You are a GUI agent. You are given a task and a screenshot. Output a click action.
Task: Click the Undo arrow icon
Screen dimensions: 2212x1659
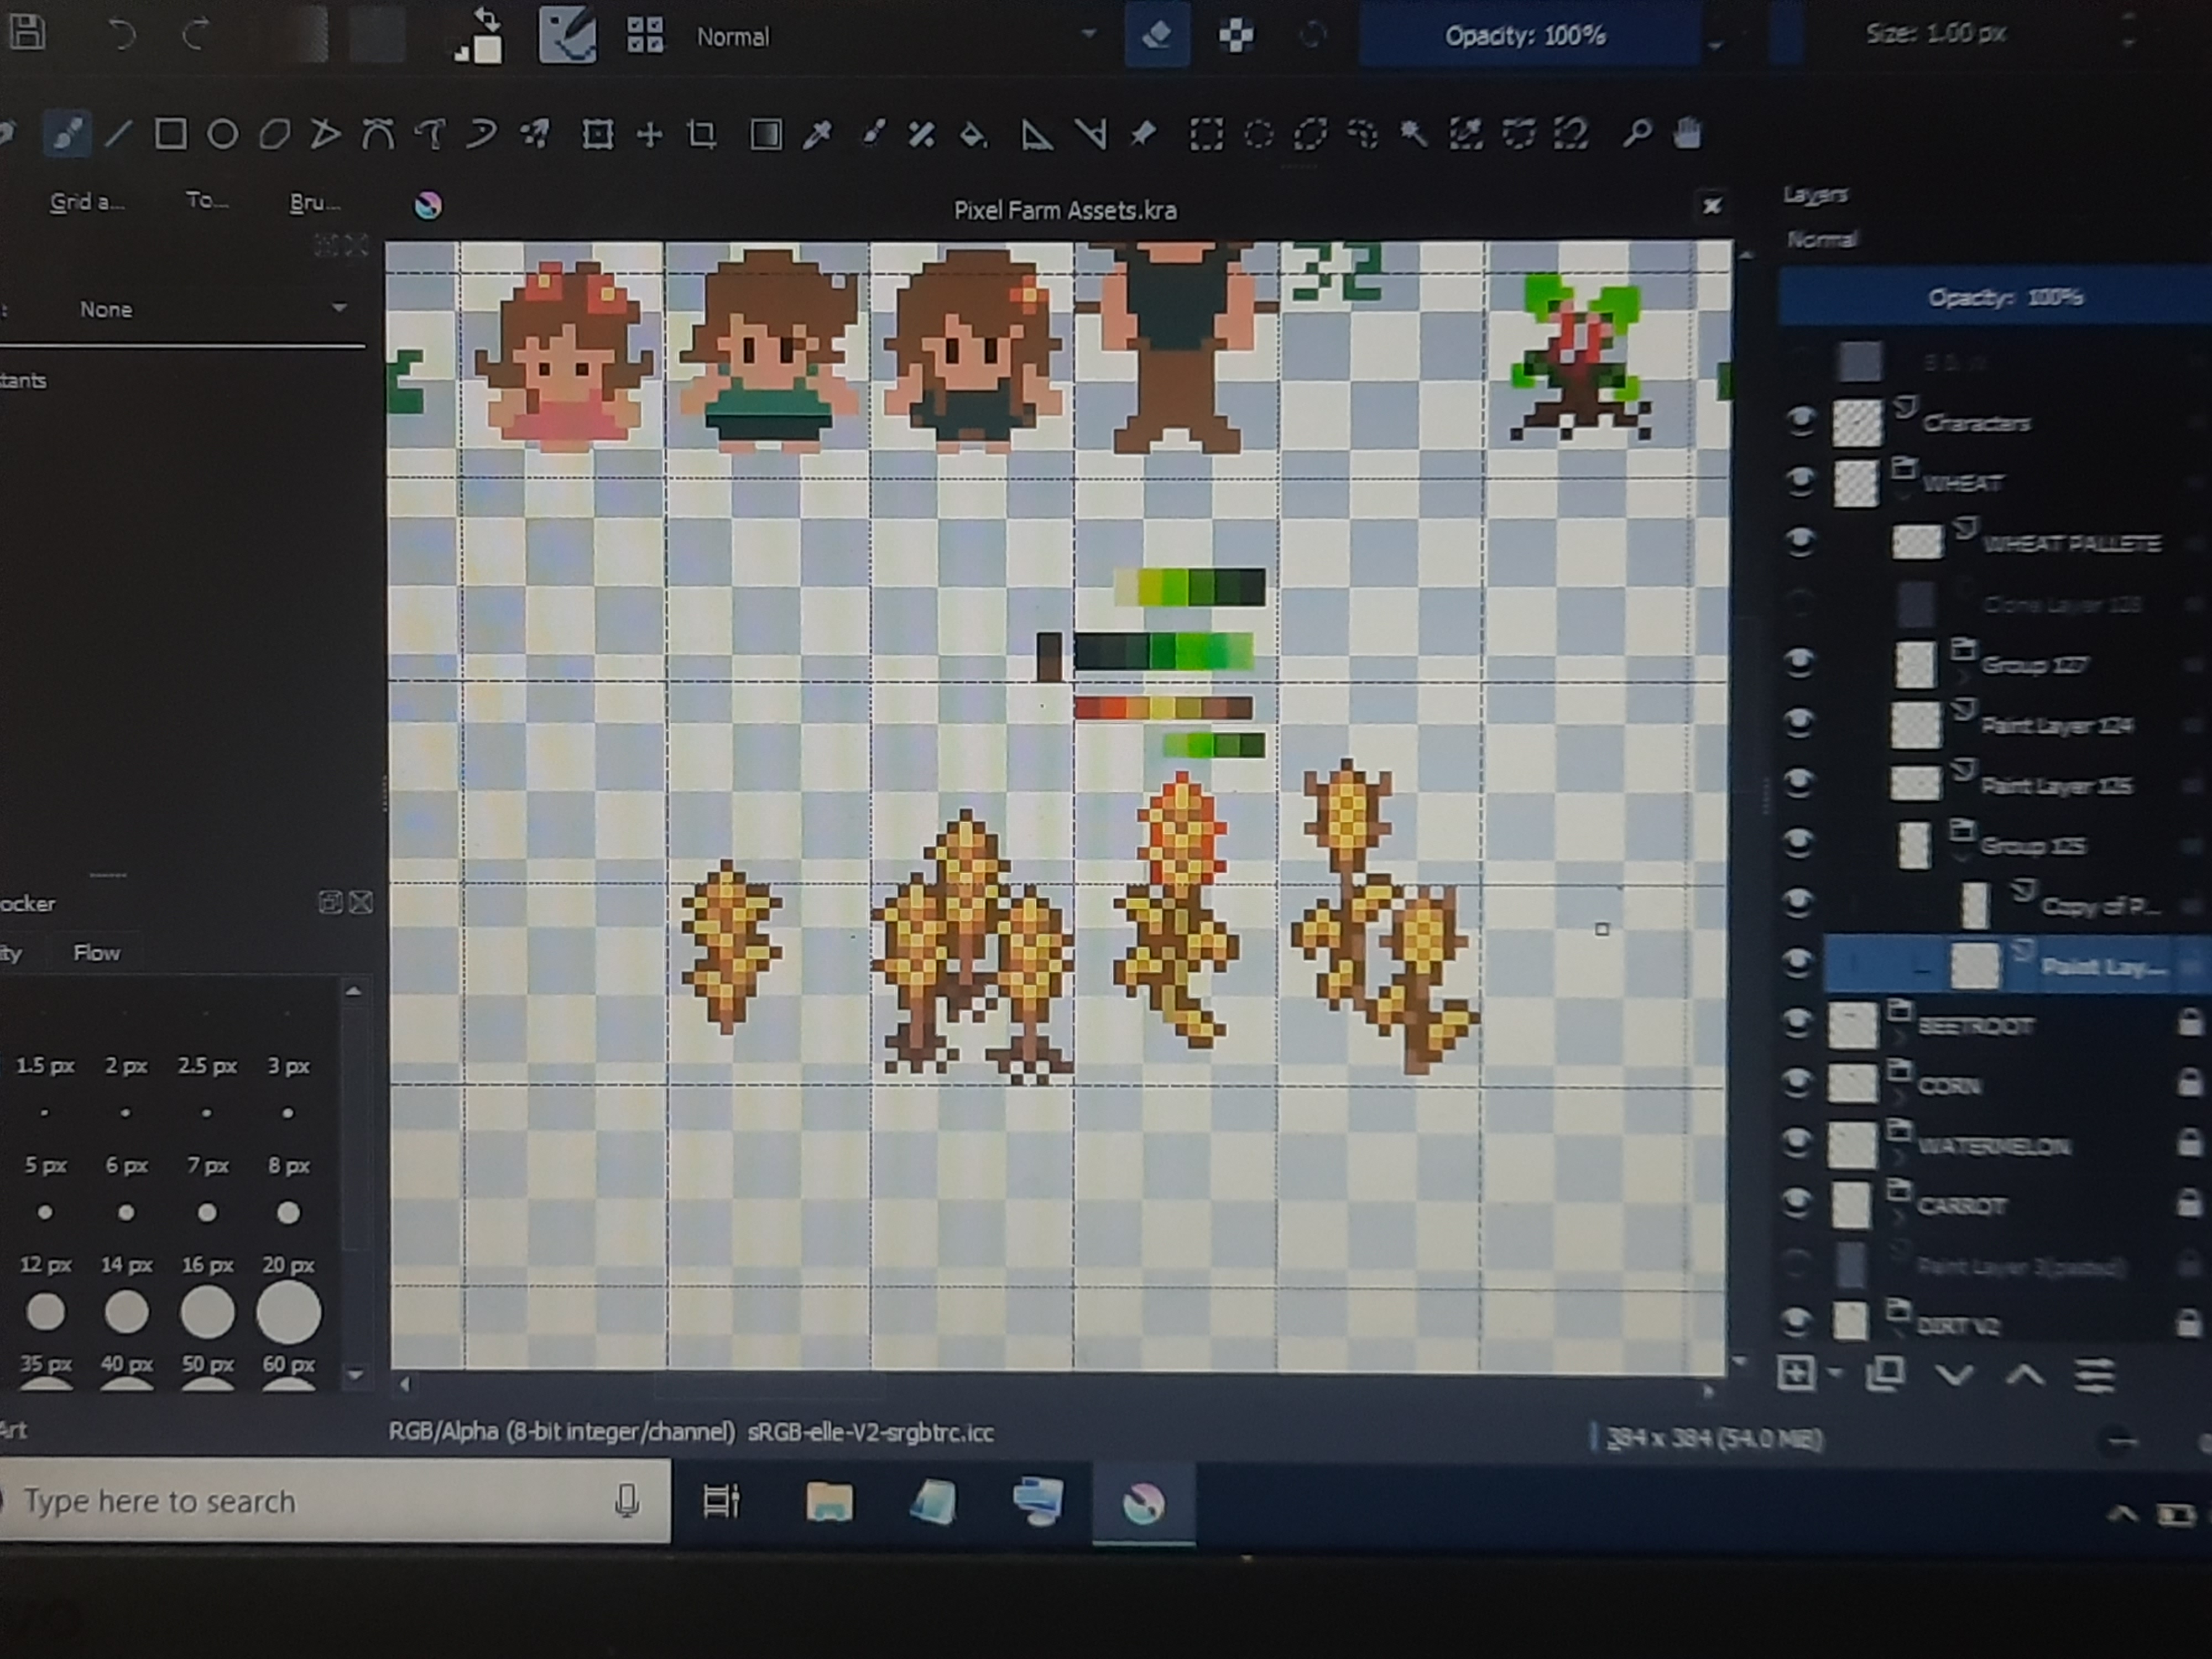(x=122, y=35)
